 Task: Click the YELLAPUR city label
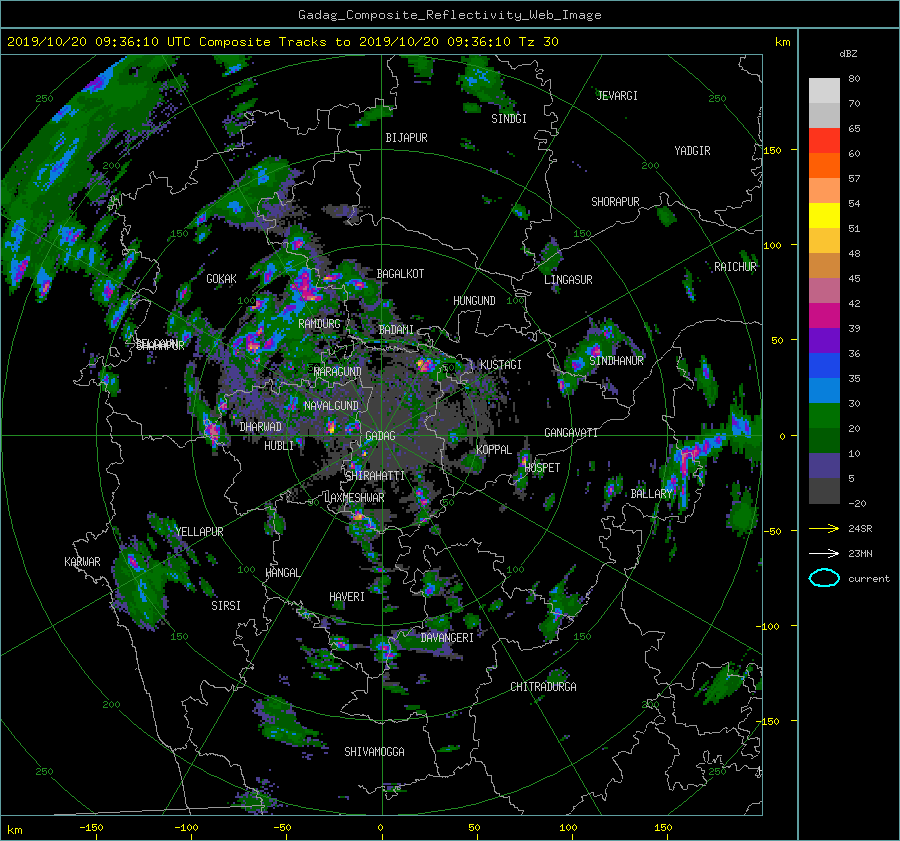click(x=199, y=532)
